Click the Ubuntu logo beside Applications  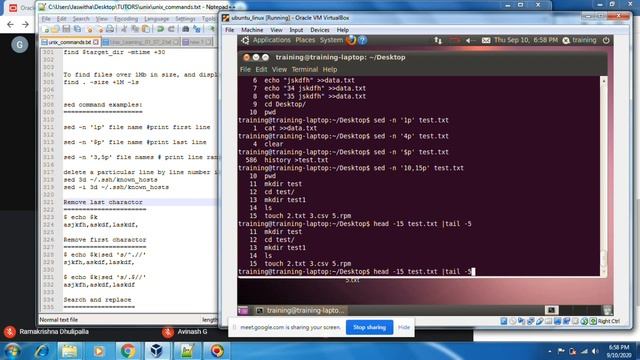pos(245,40)
